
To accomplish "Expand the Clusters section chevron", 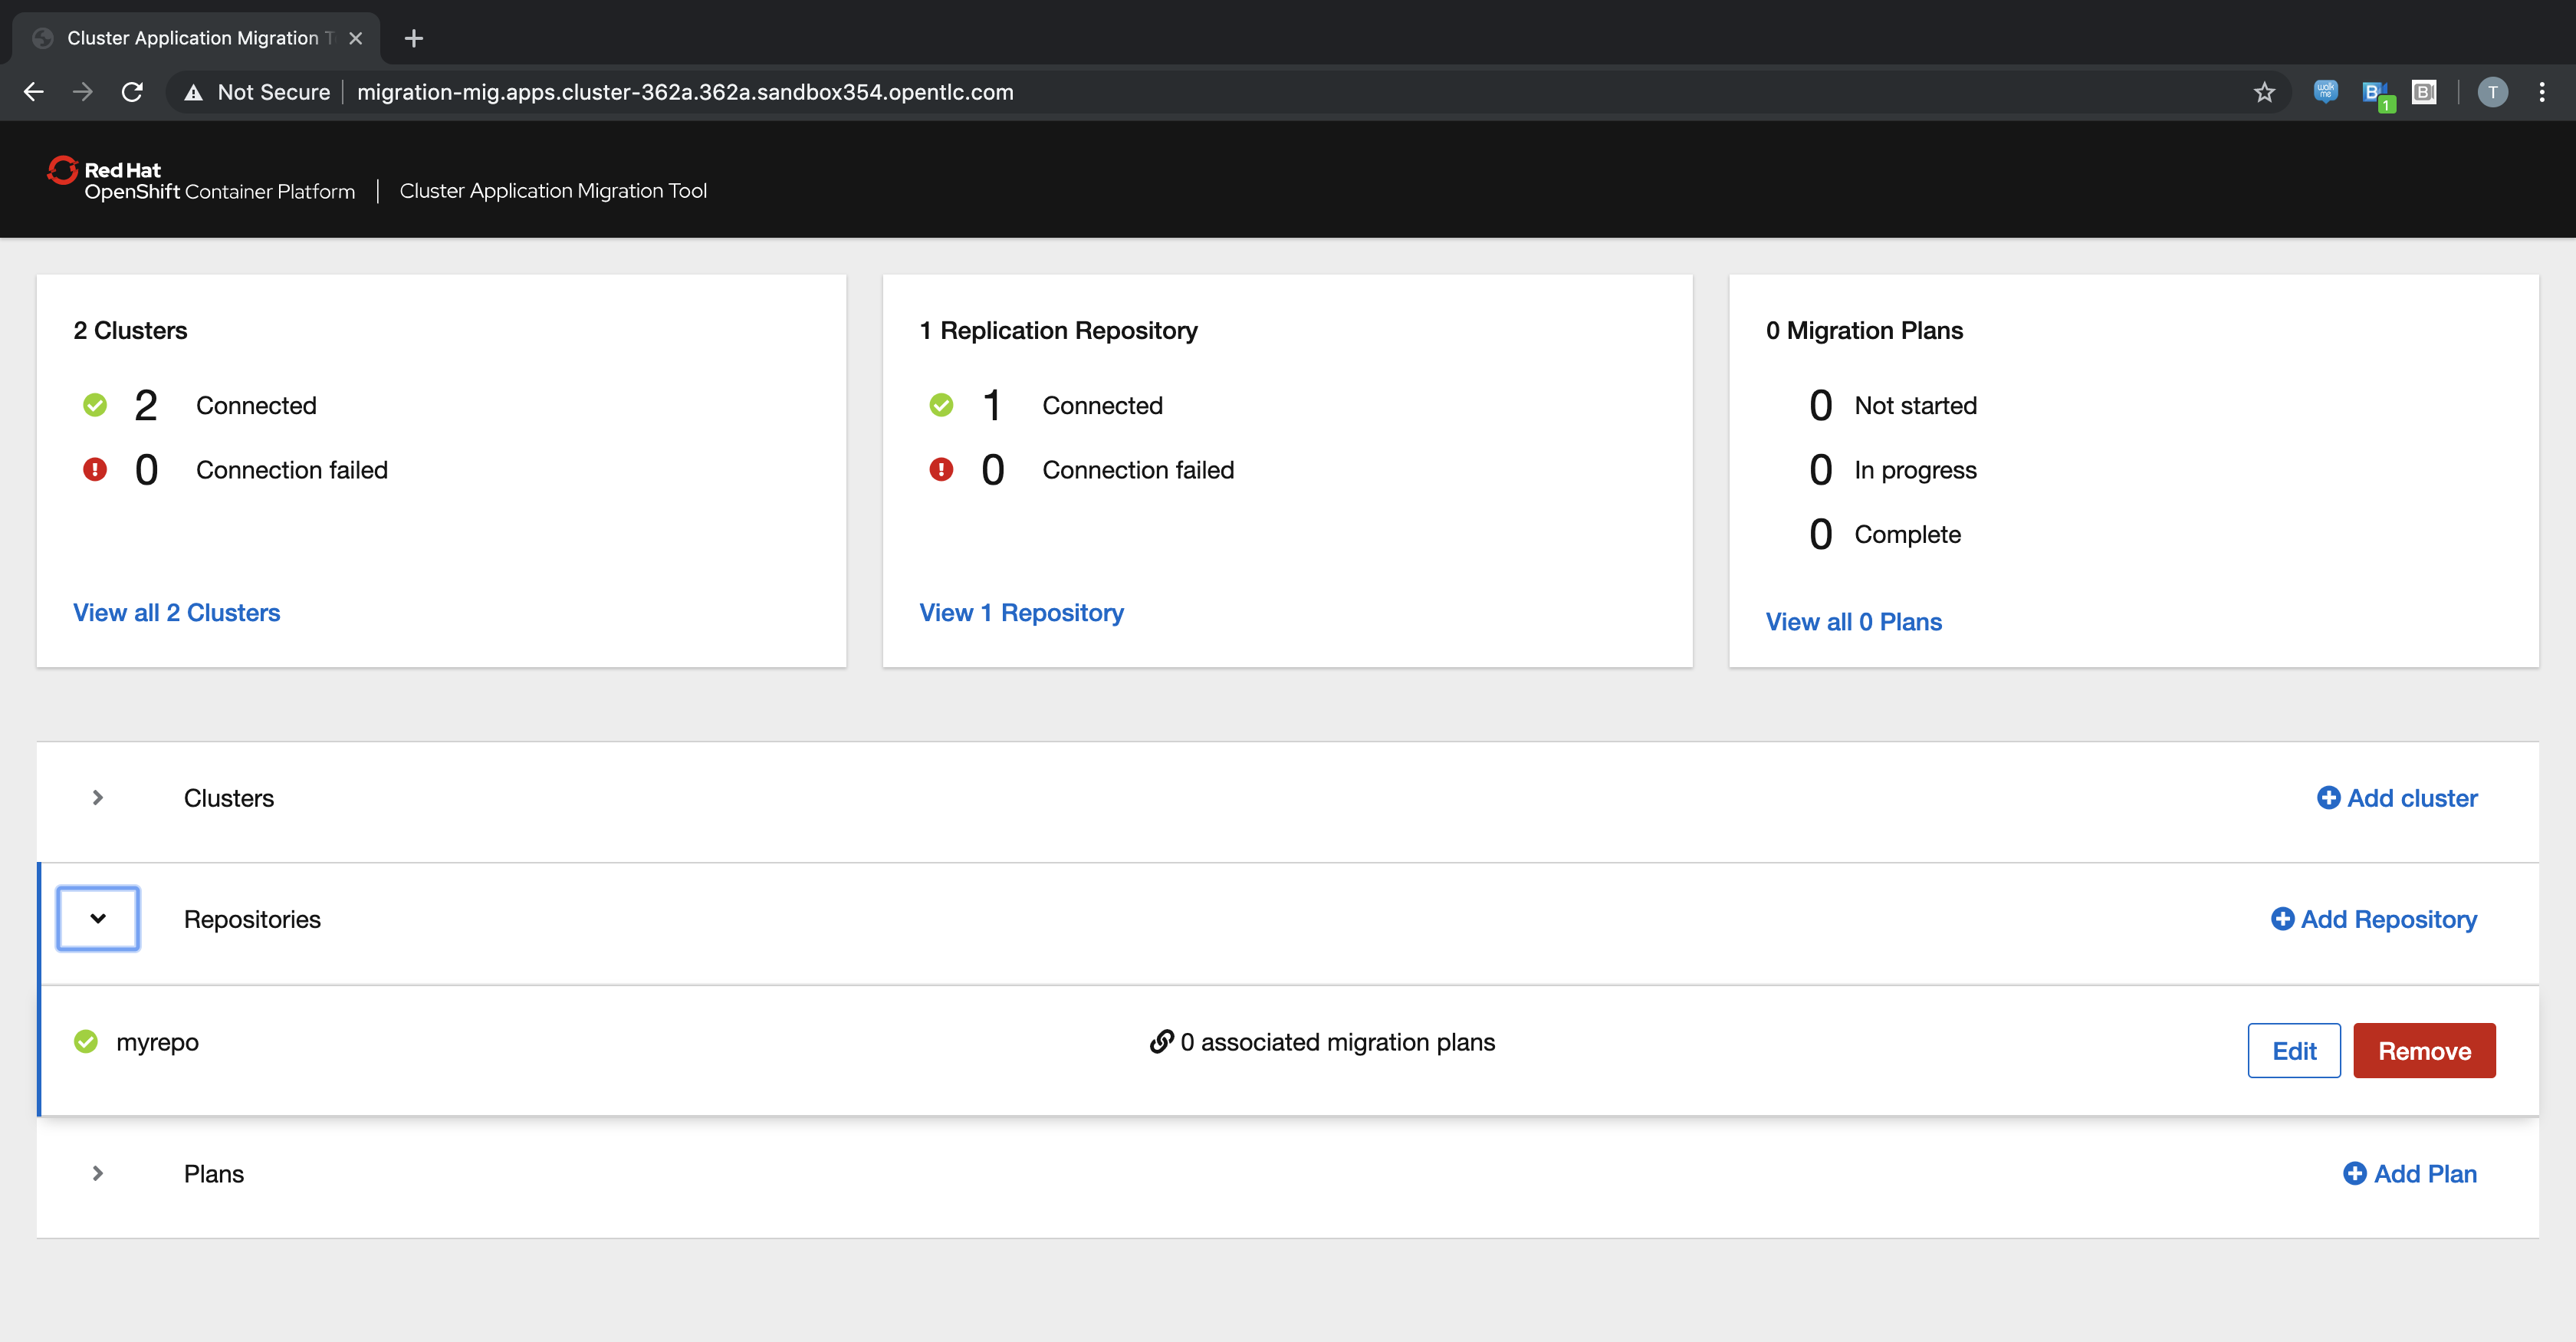I will pos(98,797).
